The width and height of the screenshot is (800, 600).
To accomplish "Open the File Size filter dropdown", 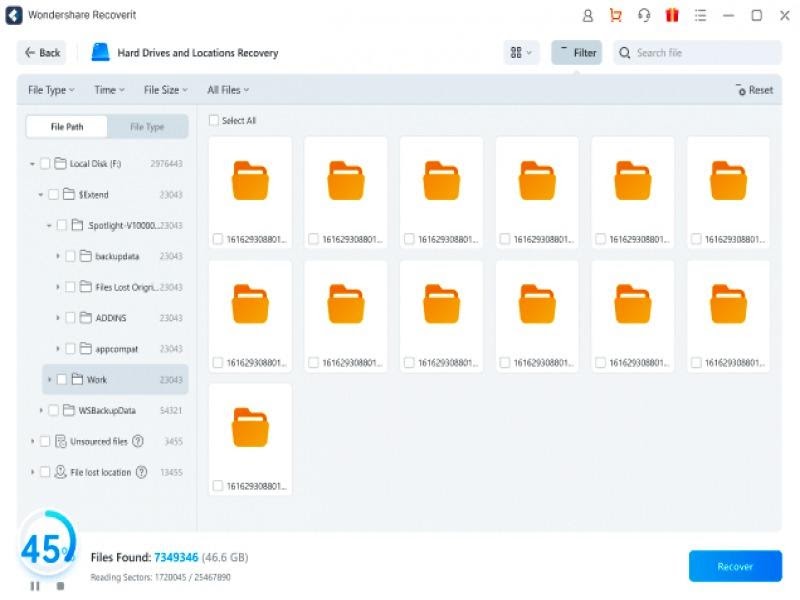I will tap(166, 90).
